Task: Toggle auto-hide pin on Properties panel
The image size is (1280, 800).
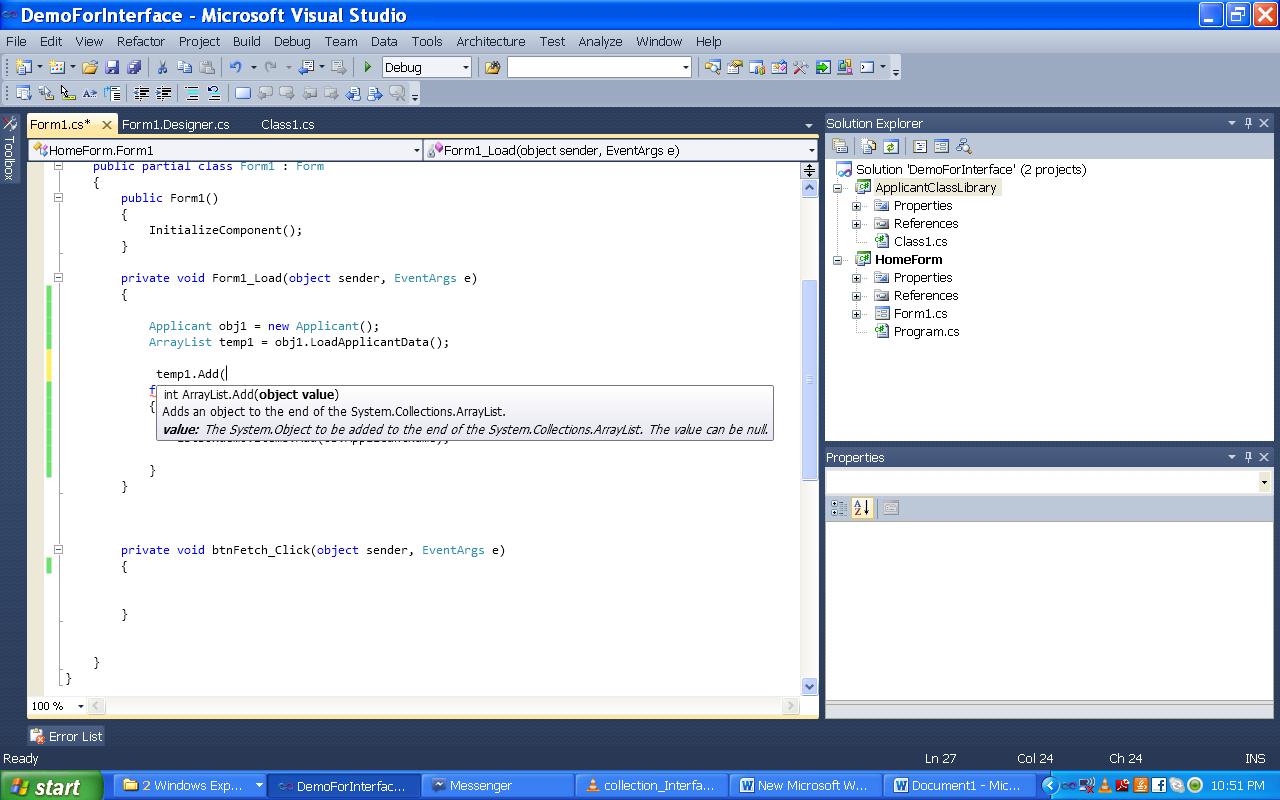Action: [1248, 457]
